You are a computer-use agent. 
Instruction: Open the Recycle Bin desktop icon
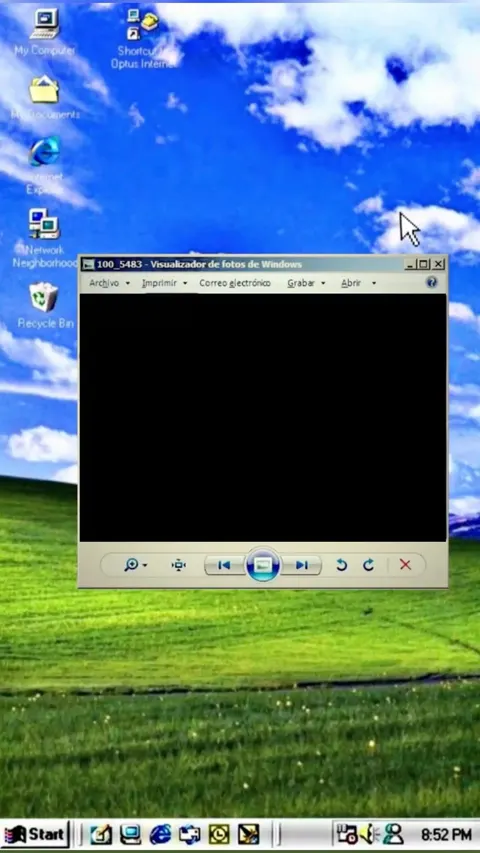(44, 296)
